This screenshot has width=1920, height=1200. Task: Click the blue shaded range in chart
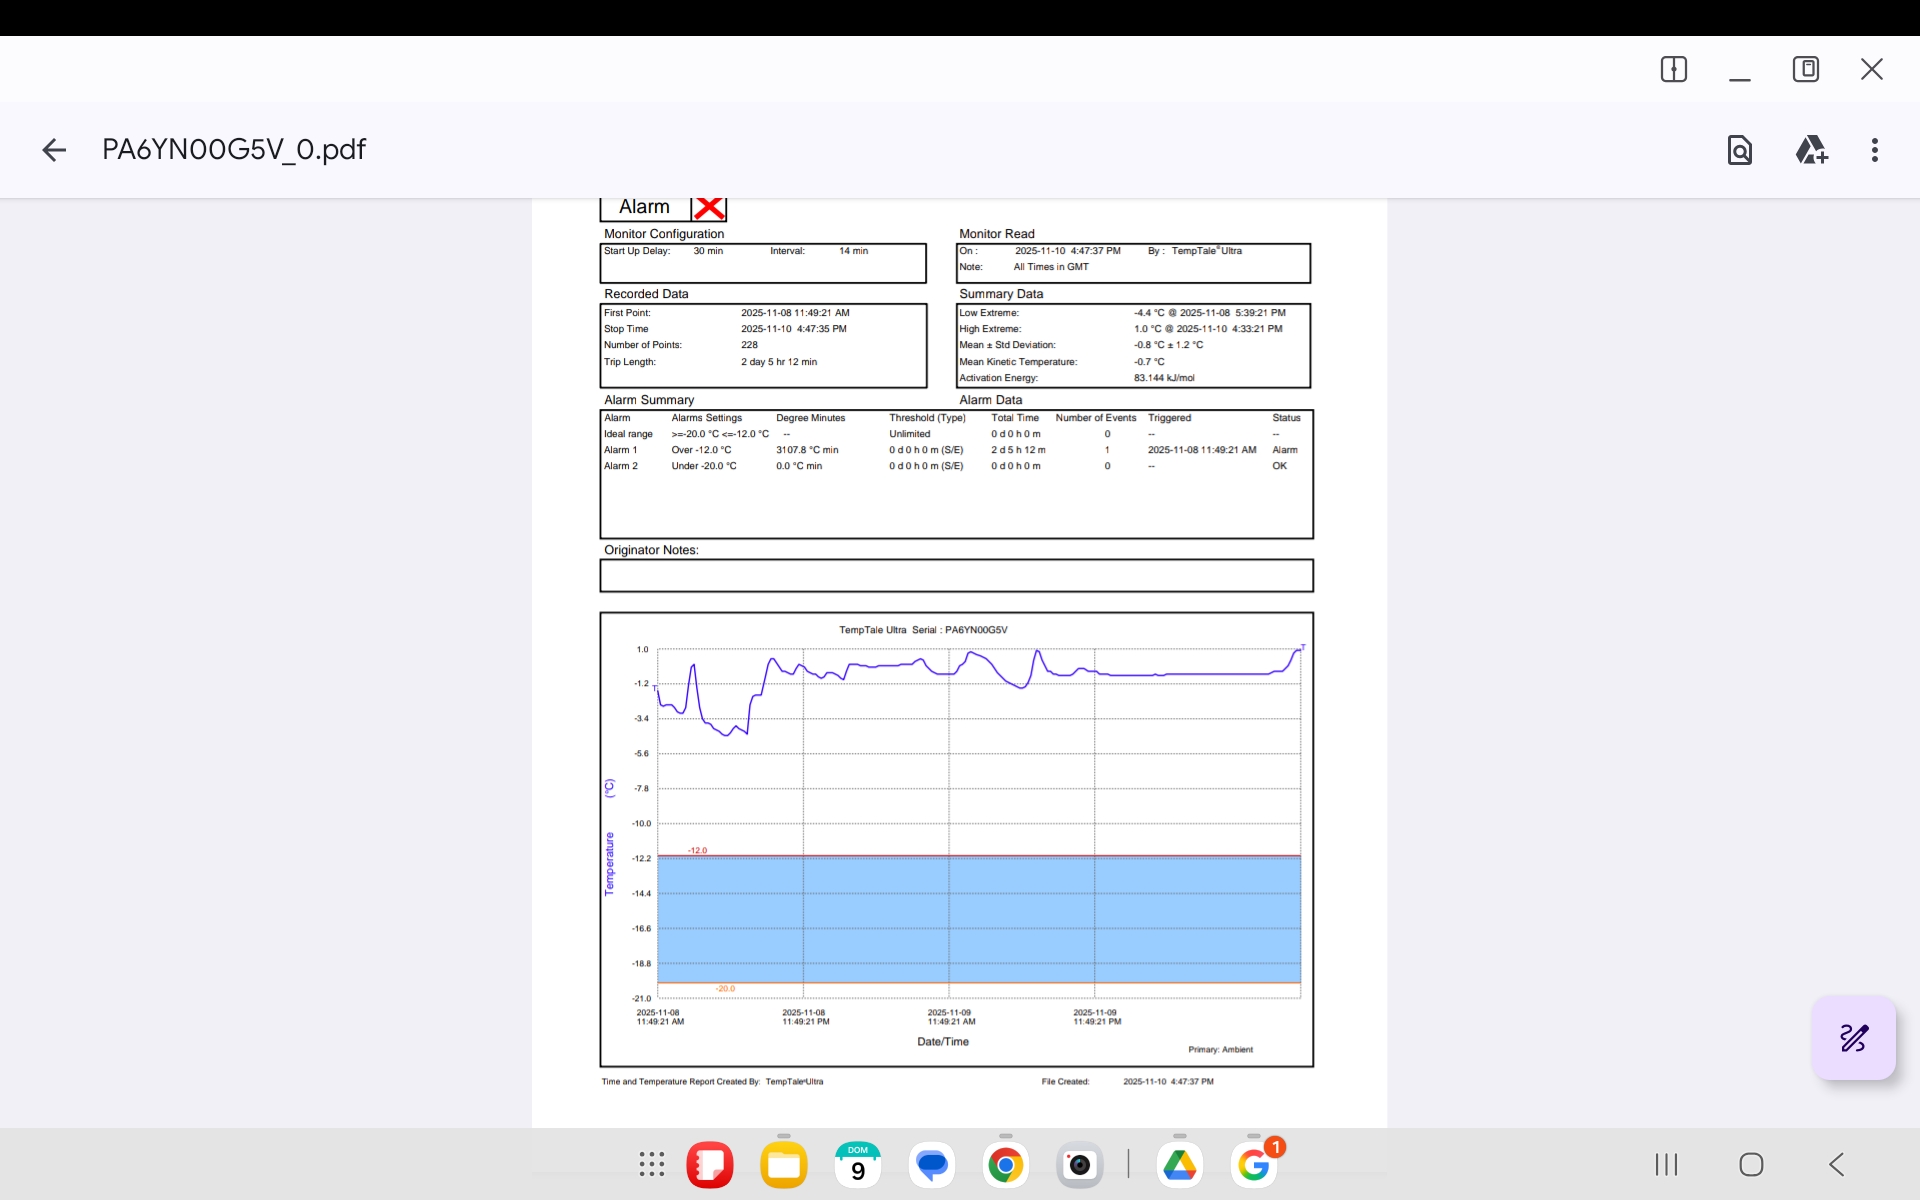tap(978, 918)
